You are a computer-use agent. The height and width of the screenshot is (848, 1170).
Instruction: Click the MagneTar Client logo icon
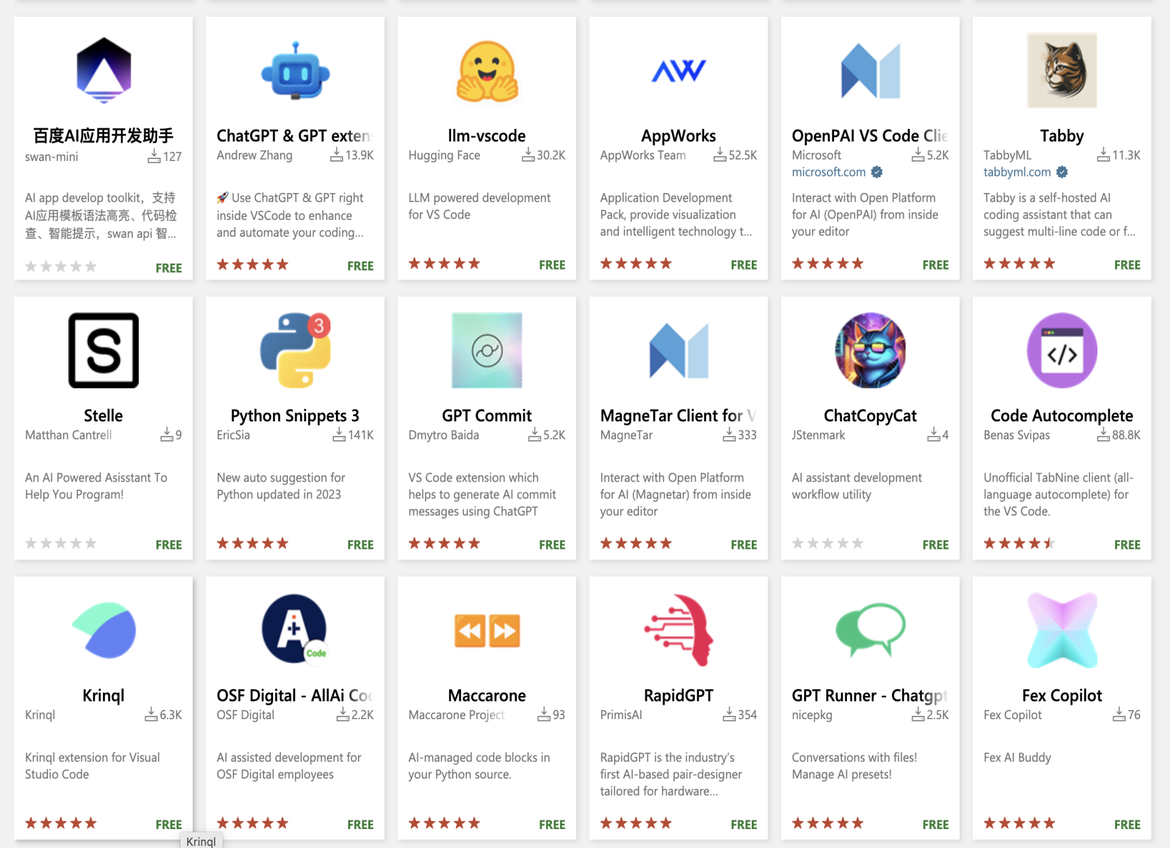(x=678, y=350)
